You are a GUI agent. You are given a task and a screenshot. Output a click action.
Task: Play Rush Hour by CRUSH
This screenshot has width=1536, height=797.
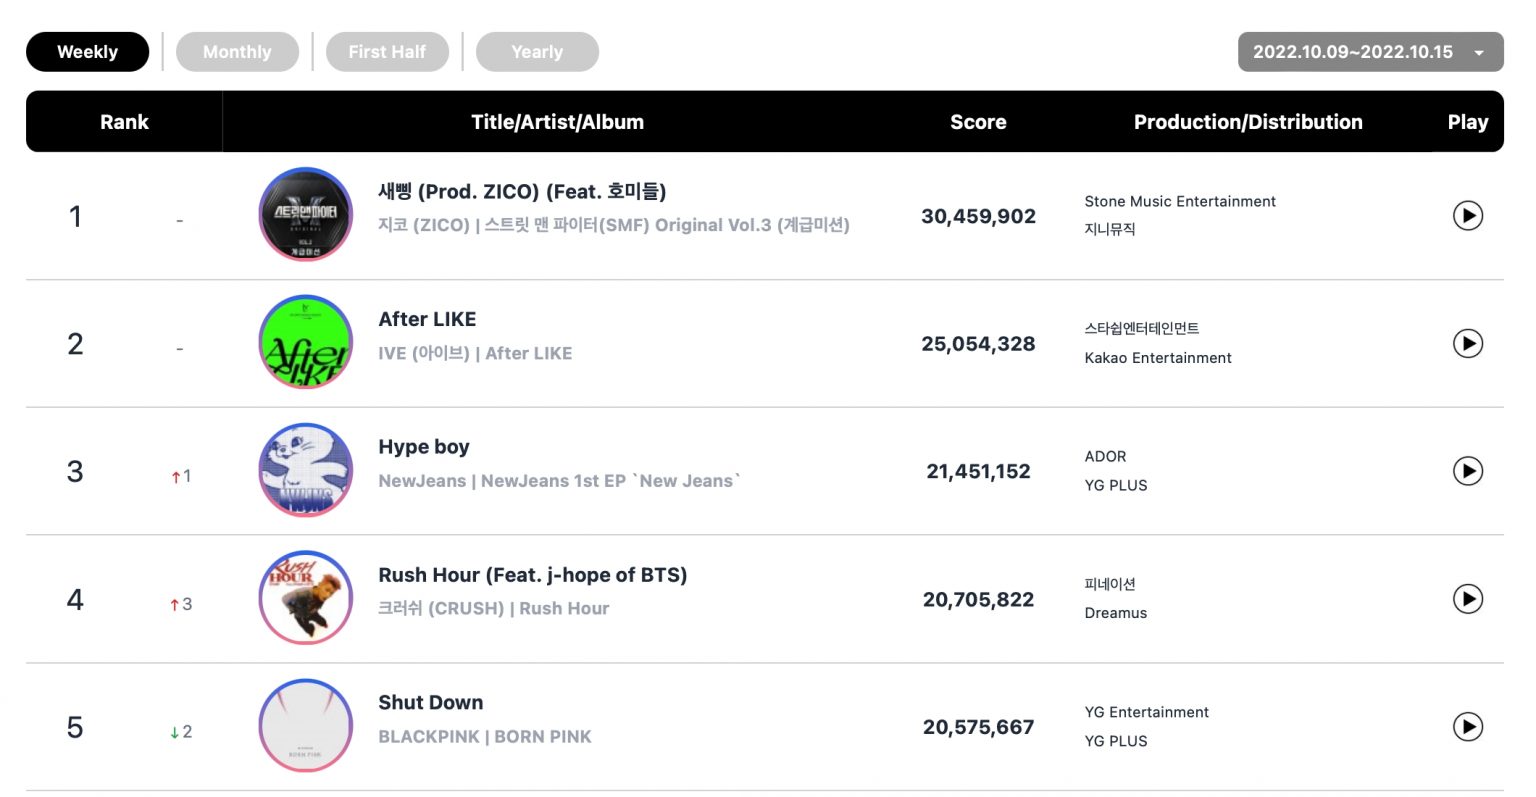(1467, 599)
